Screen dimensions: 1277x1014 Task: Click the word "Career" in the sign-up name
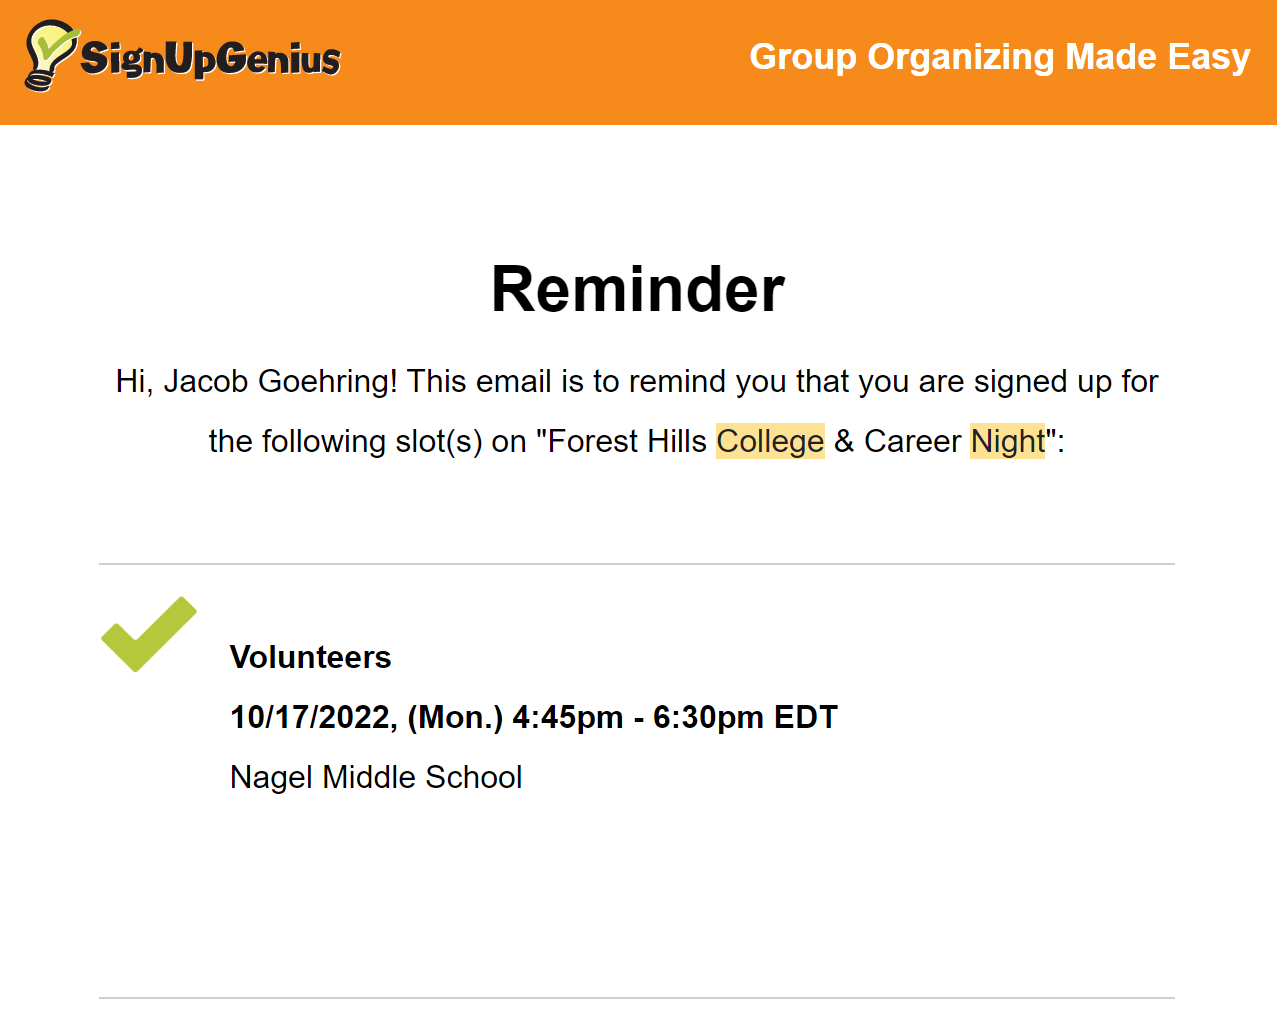point(912,441)
